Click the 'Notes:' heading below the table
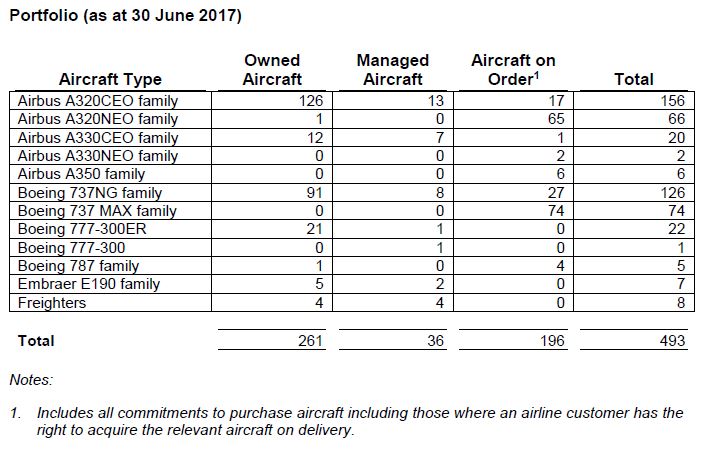Viewport: 705px width, 451px height. coord(31,380)
